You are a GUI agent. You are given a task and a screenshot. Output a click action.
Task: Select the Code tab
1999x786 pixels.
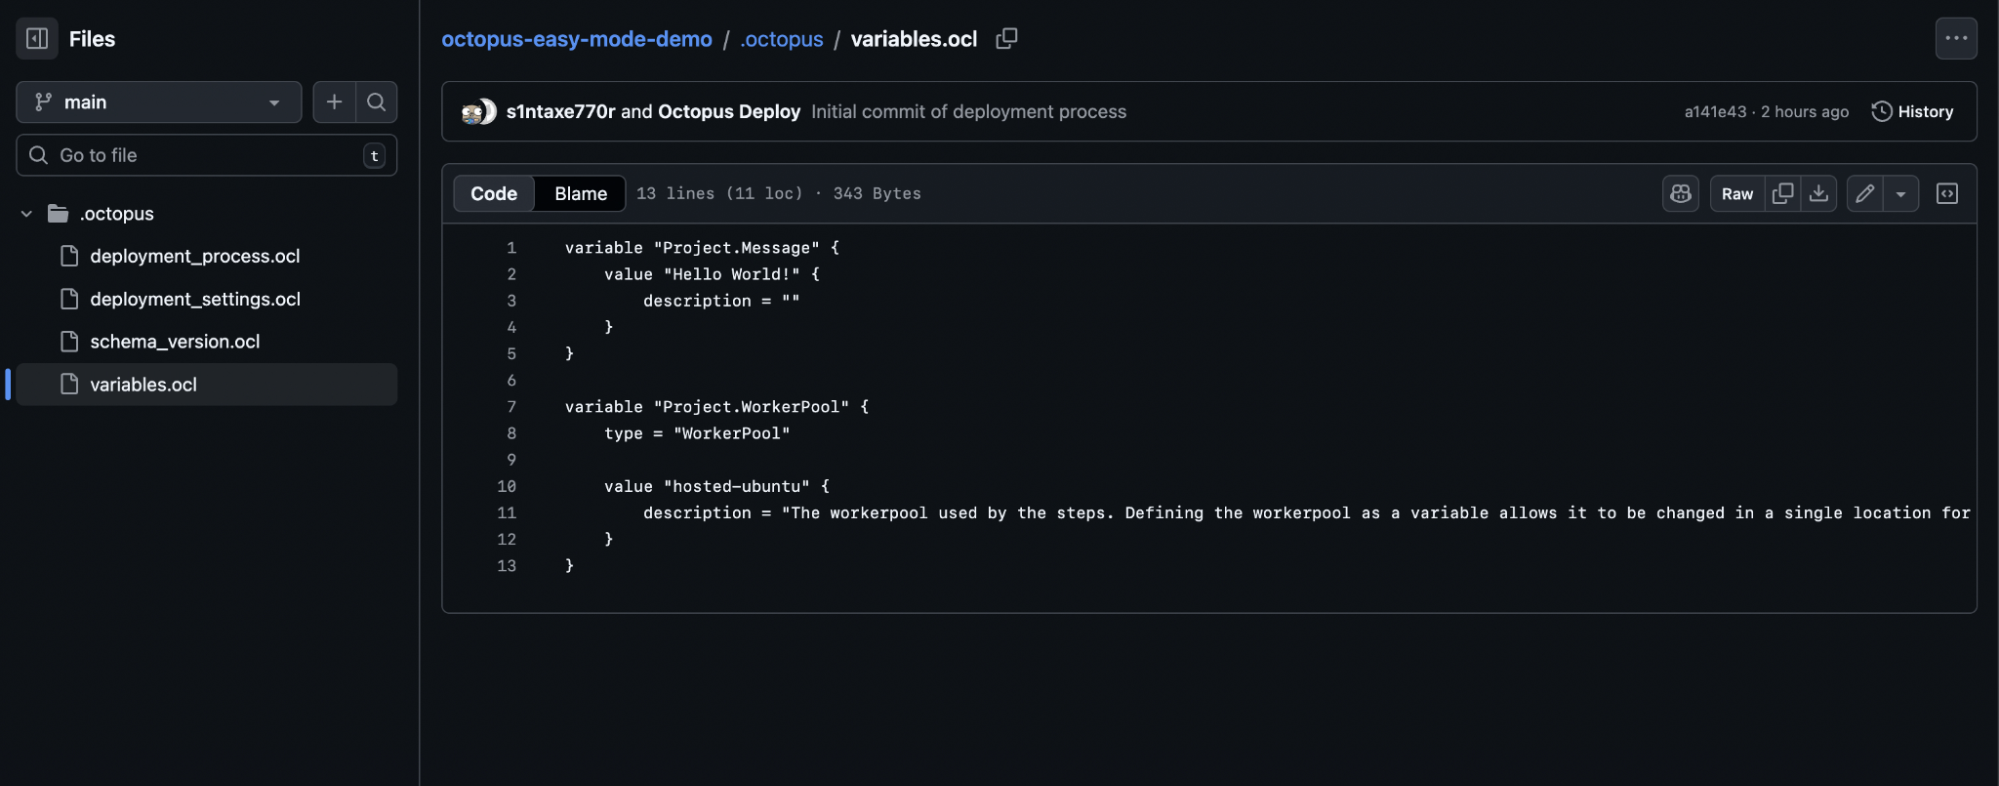tap(494, 194)
